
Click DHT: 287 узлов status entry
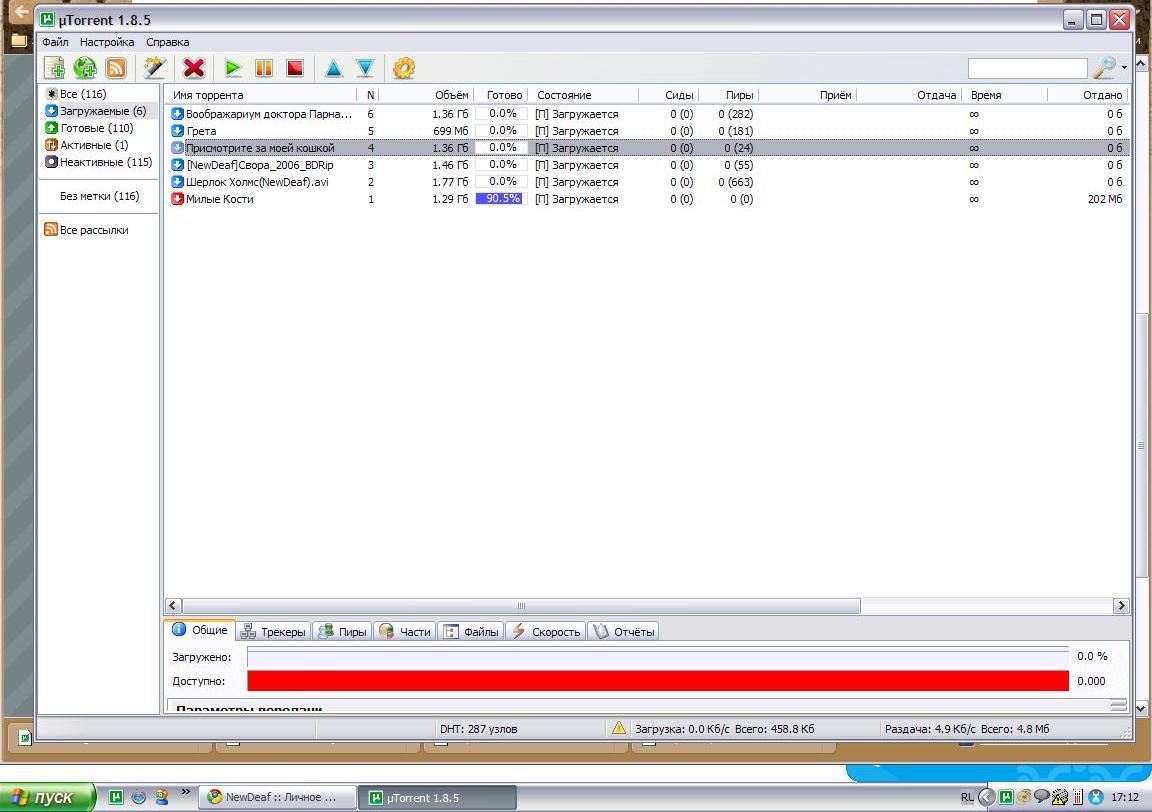tap(478, 729)
